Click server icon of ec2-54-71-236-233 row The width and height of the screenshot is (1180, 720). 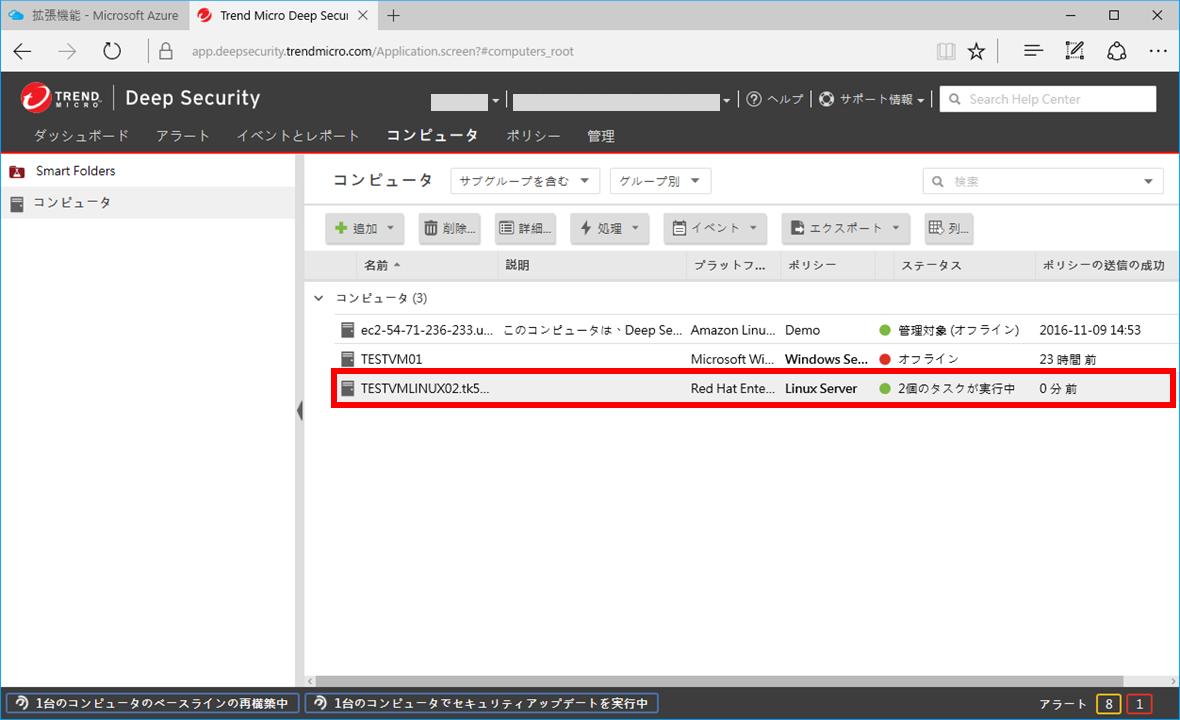click(347, 330)
